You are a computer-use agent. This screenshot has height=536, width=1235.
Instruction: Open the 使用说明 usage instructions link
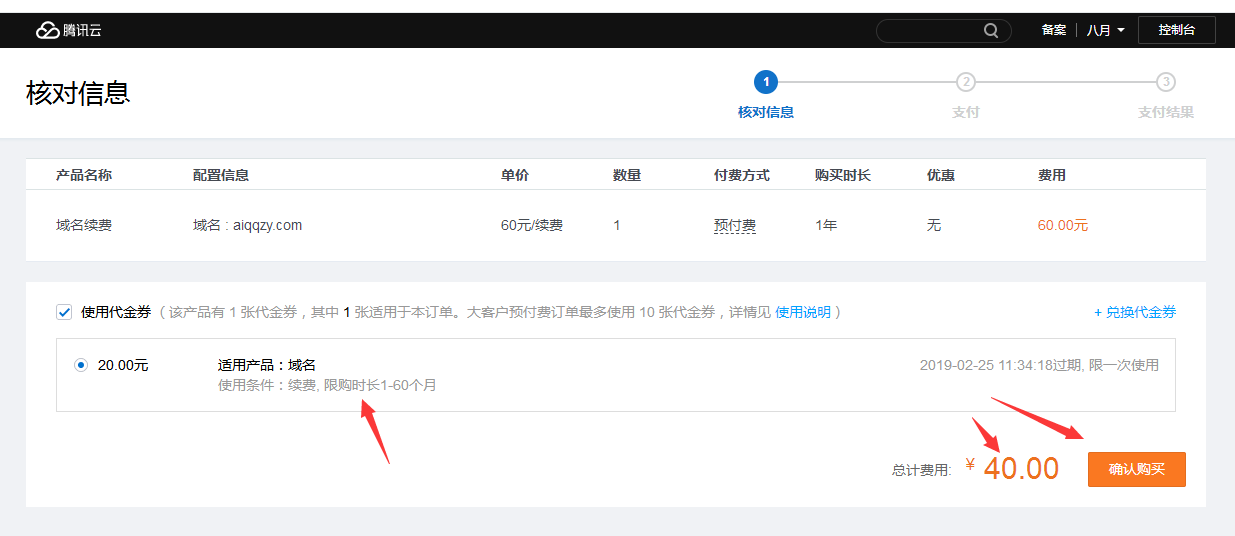click(802, 312)
